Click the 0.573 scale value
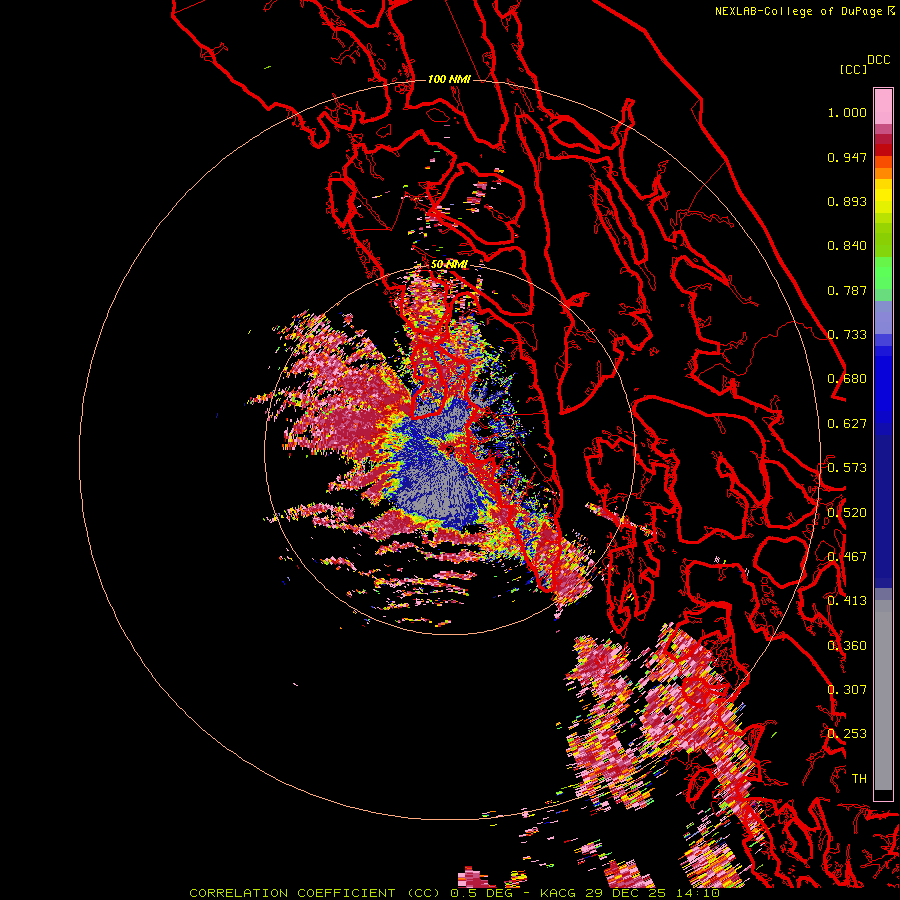The image size is (900, 900). coord(847,468)
